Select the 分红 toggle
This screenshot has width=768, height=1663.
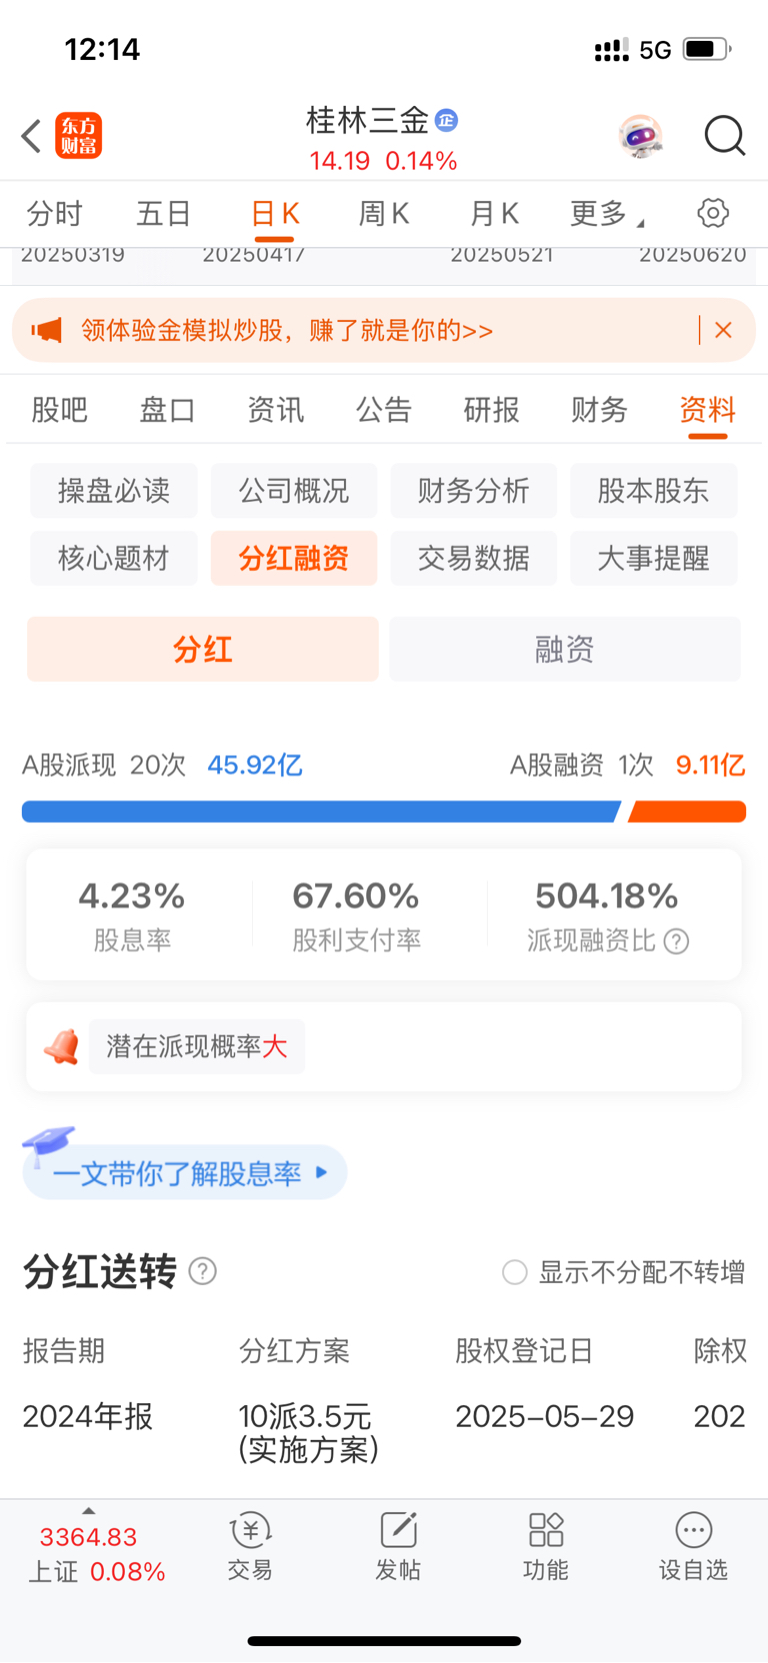pyautogui.click(x=203, y=649)
